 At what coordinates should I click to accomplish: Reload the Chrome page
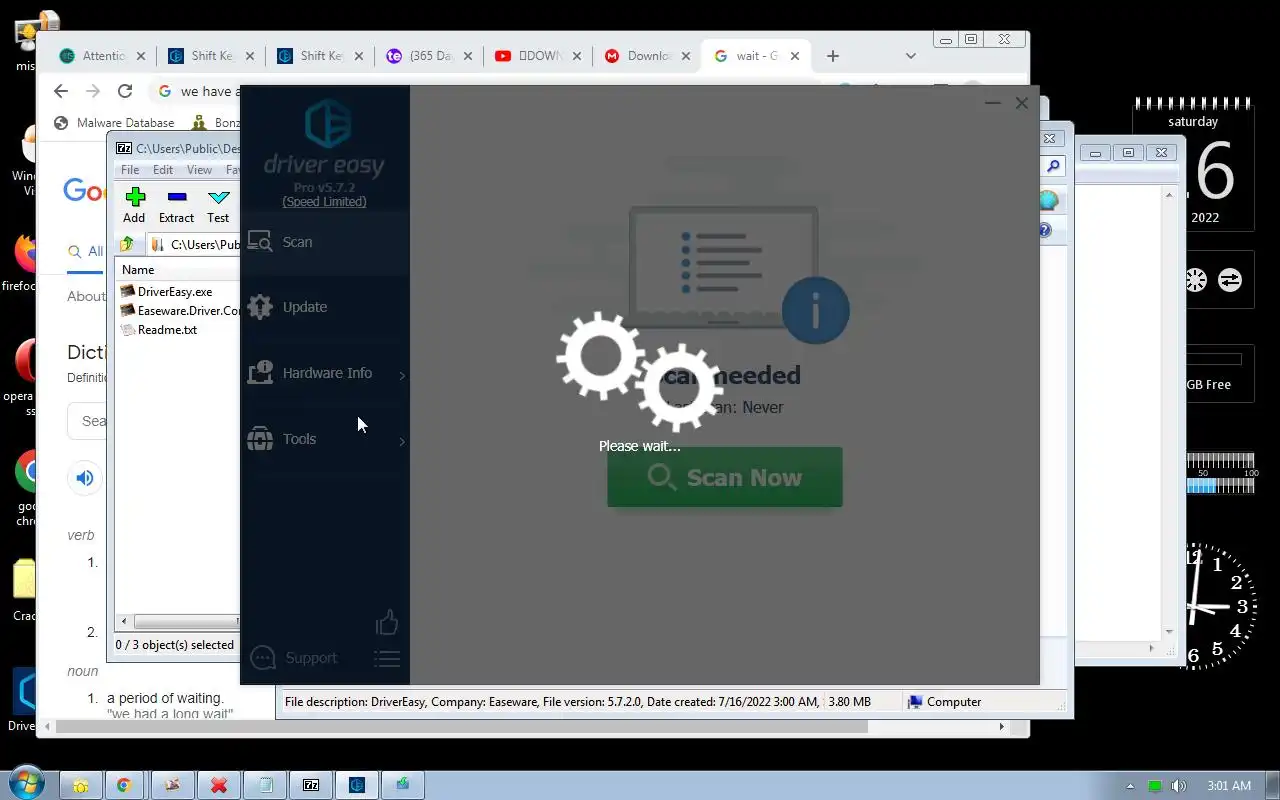coord(125,91)
